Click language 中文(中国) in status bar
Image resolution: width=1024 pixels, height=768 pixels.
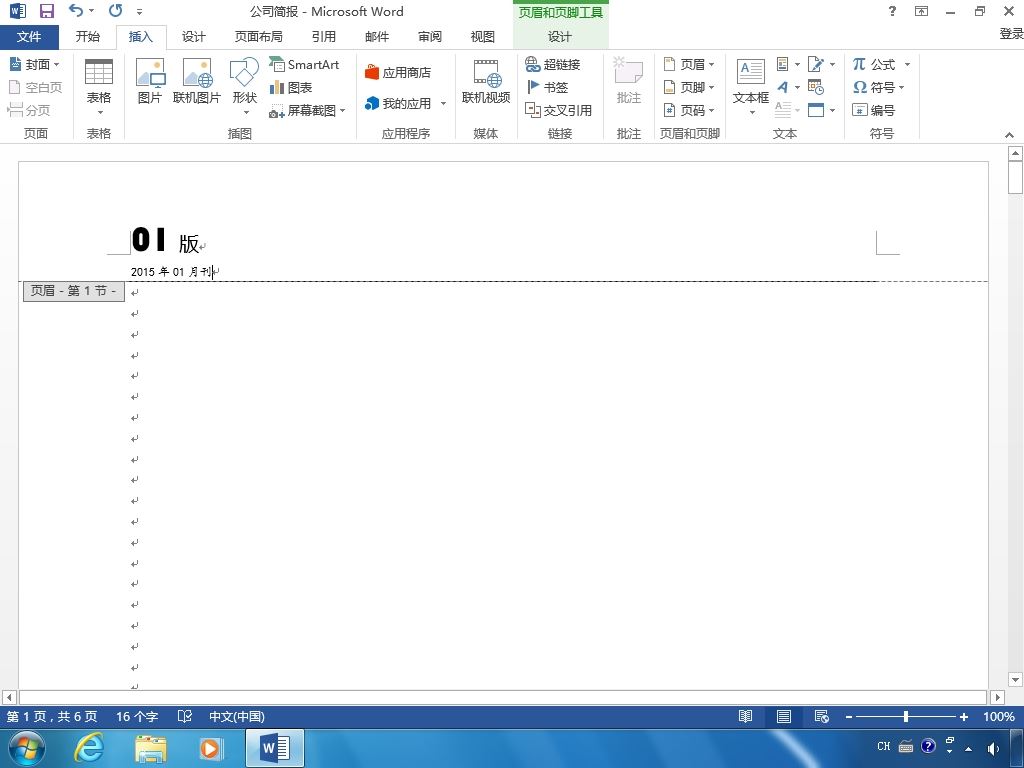(236, 716)
